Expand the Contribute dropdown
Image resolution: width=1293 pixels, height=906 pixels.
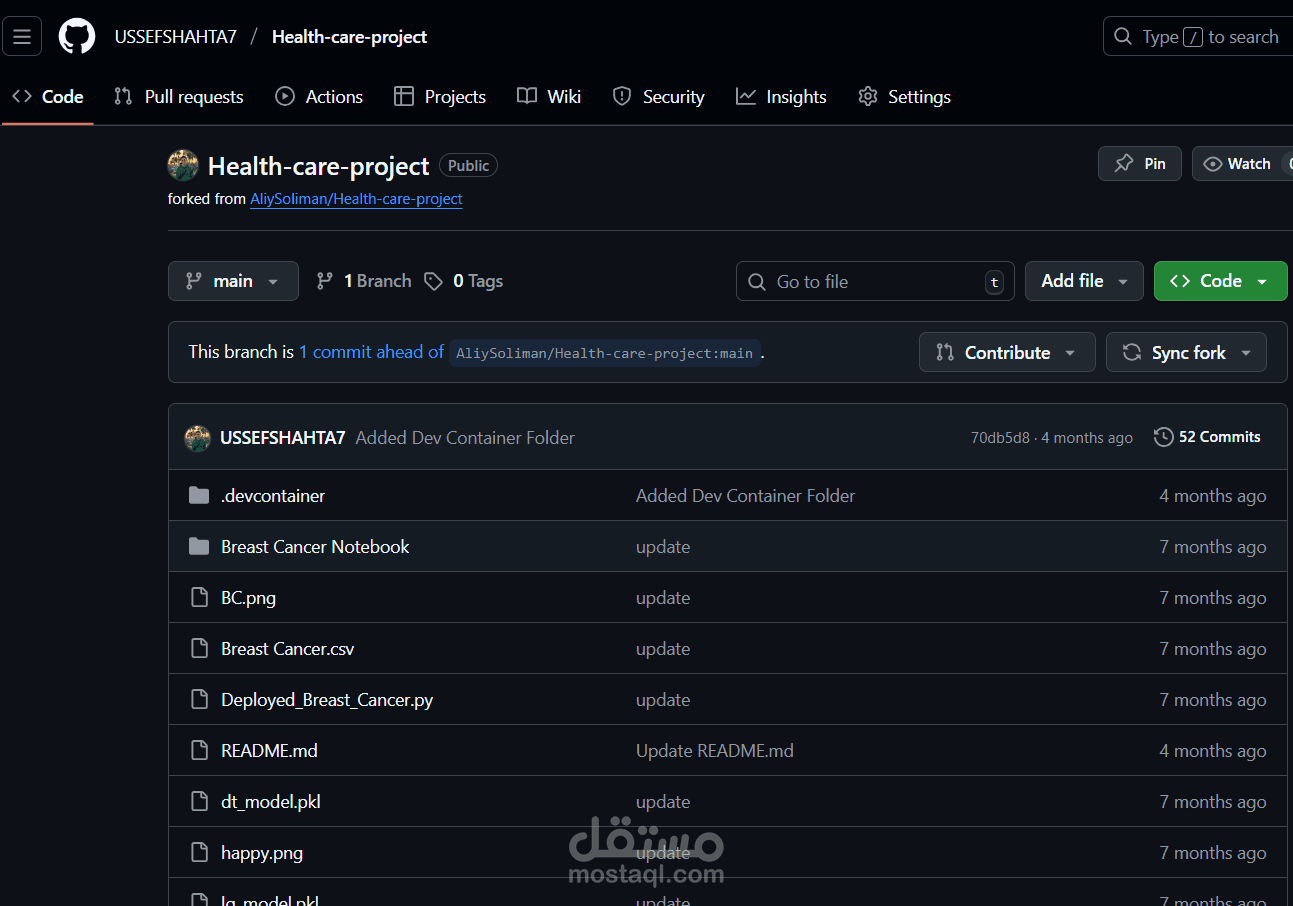coord(1007,353)
